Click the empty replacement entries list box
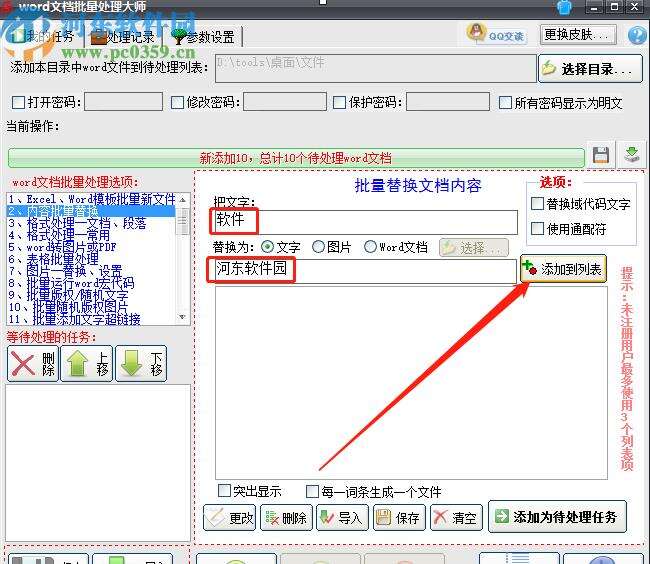The image size is (650, 564). 411,382
